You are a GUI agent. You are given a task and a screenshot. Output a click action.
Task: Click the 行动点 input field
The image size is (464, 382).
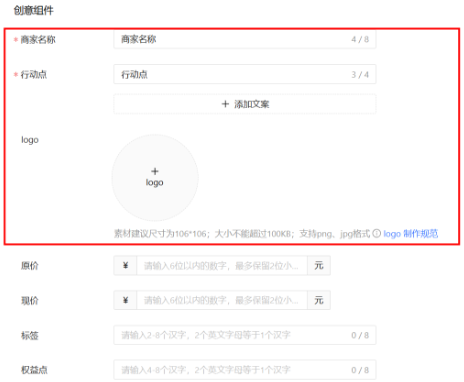[x=245, y=74]
